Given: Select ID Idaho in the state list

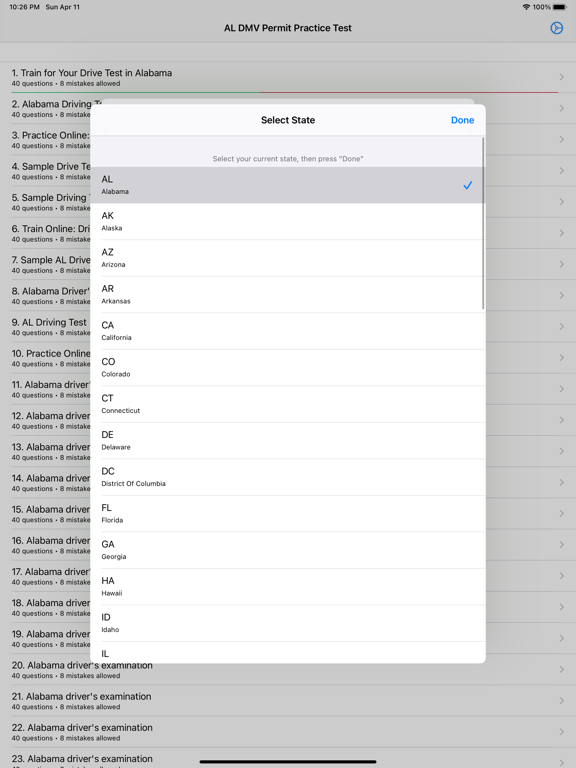Looking at the screenshot, I should pyautogui.click(x=288, y=623).
